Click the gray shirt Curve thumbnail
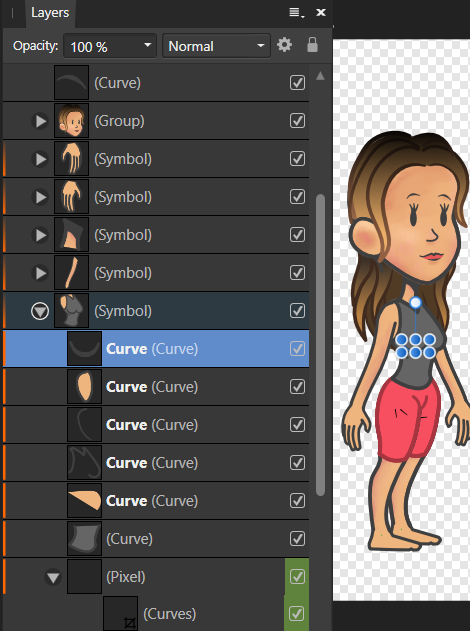The width and height of the screenshot is (470, 631). [85, 538]
